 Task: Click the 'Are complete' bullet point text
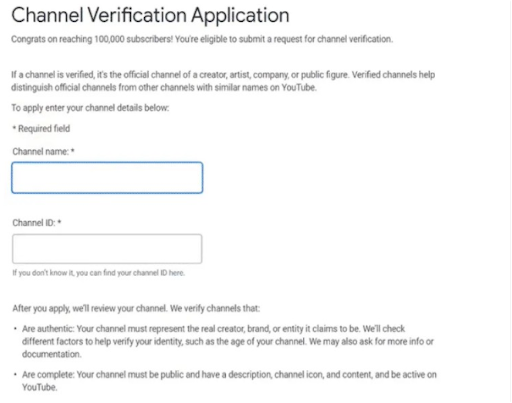click(x=229, y=381)
